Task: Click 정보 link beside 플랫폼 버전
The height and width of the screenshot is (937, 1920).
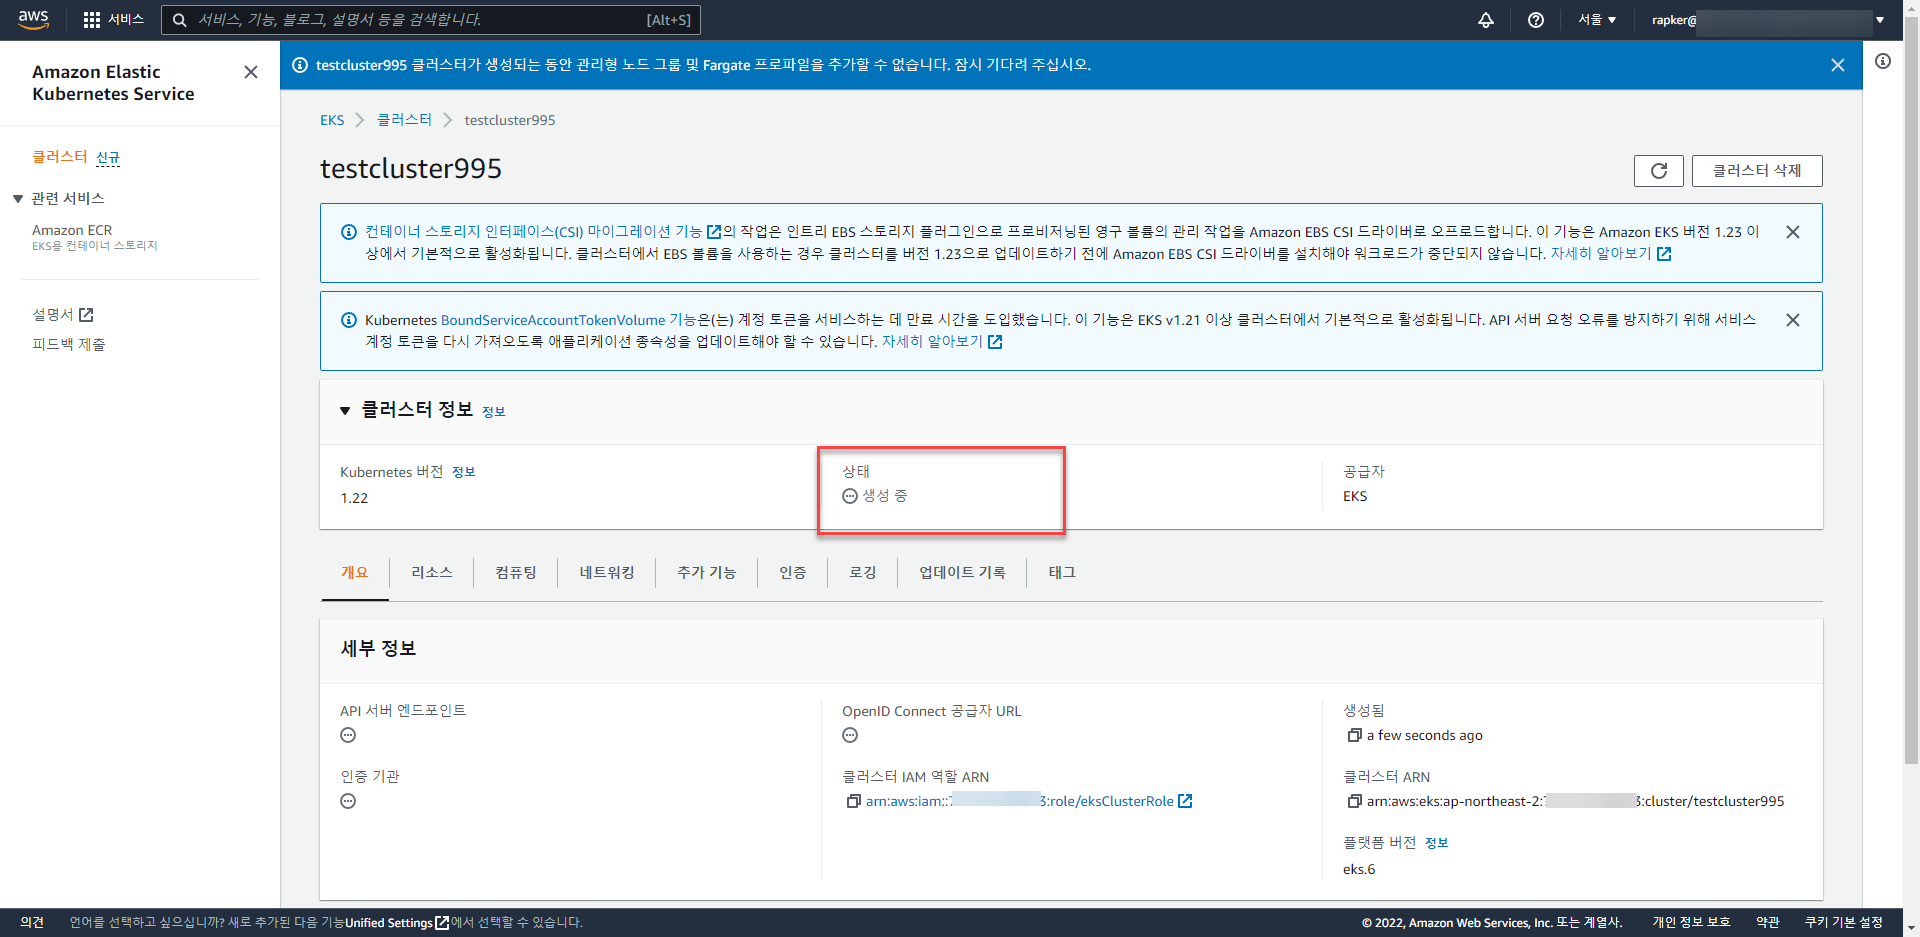Action: coord(1436,843)
